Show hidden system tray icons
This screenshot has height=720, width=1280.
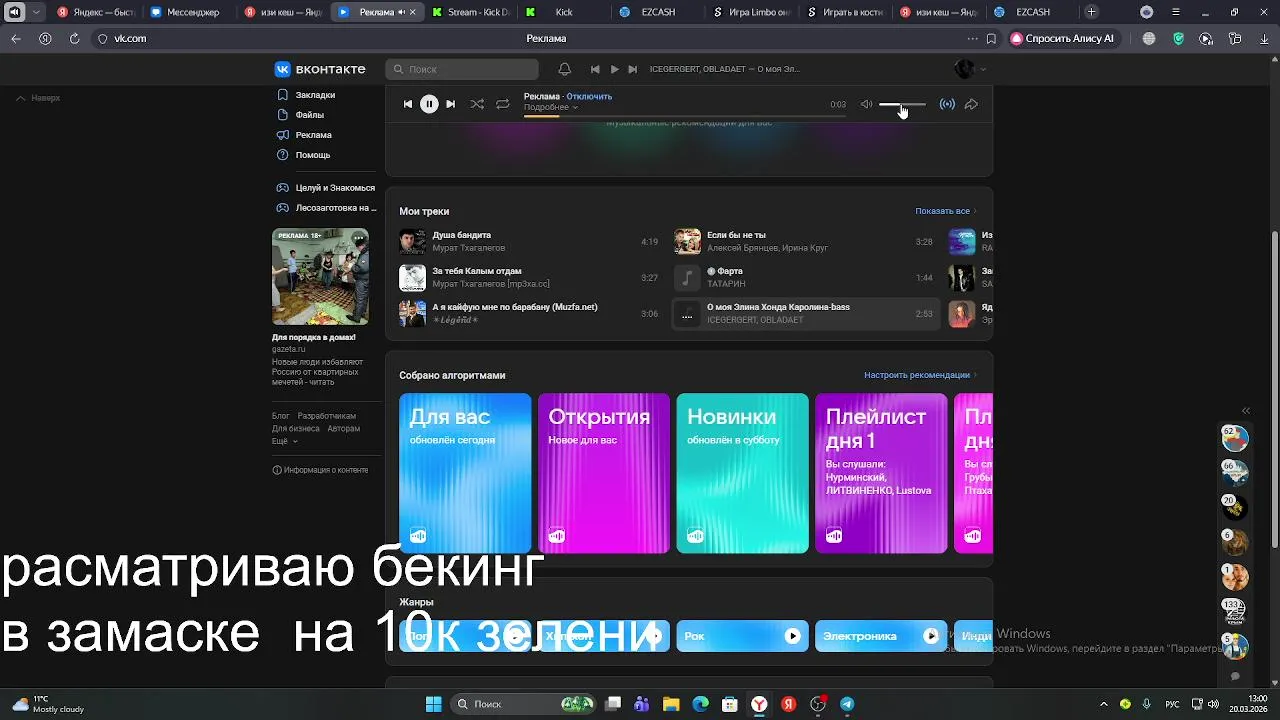click(1104, 704)
